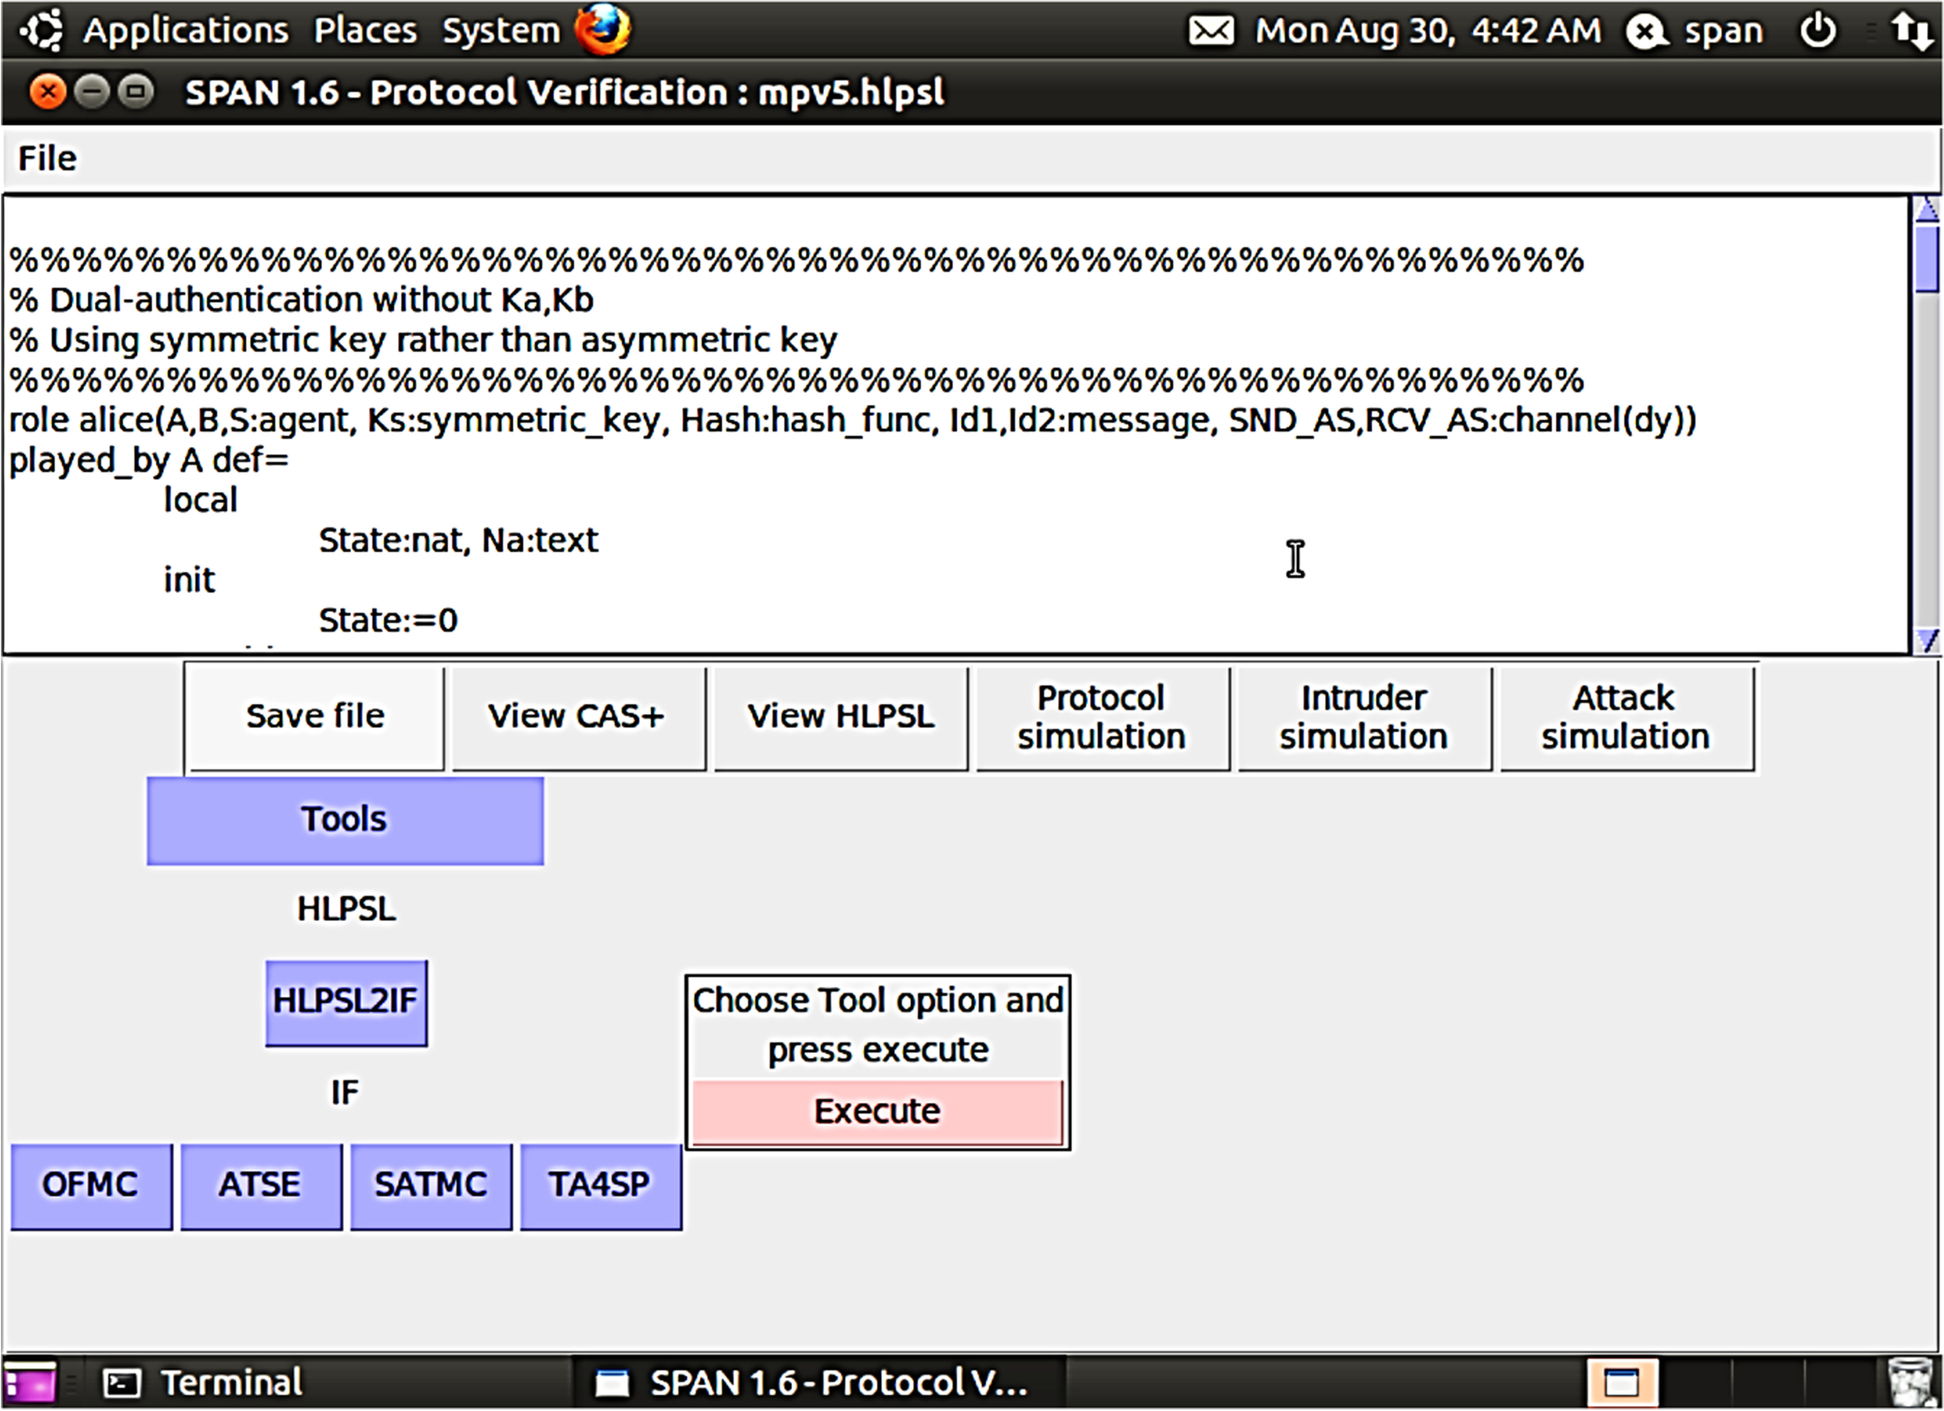Screen dimensions: 1944x1411
Task: Minimize the SPAN window
Action: click(92, 92)
